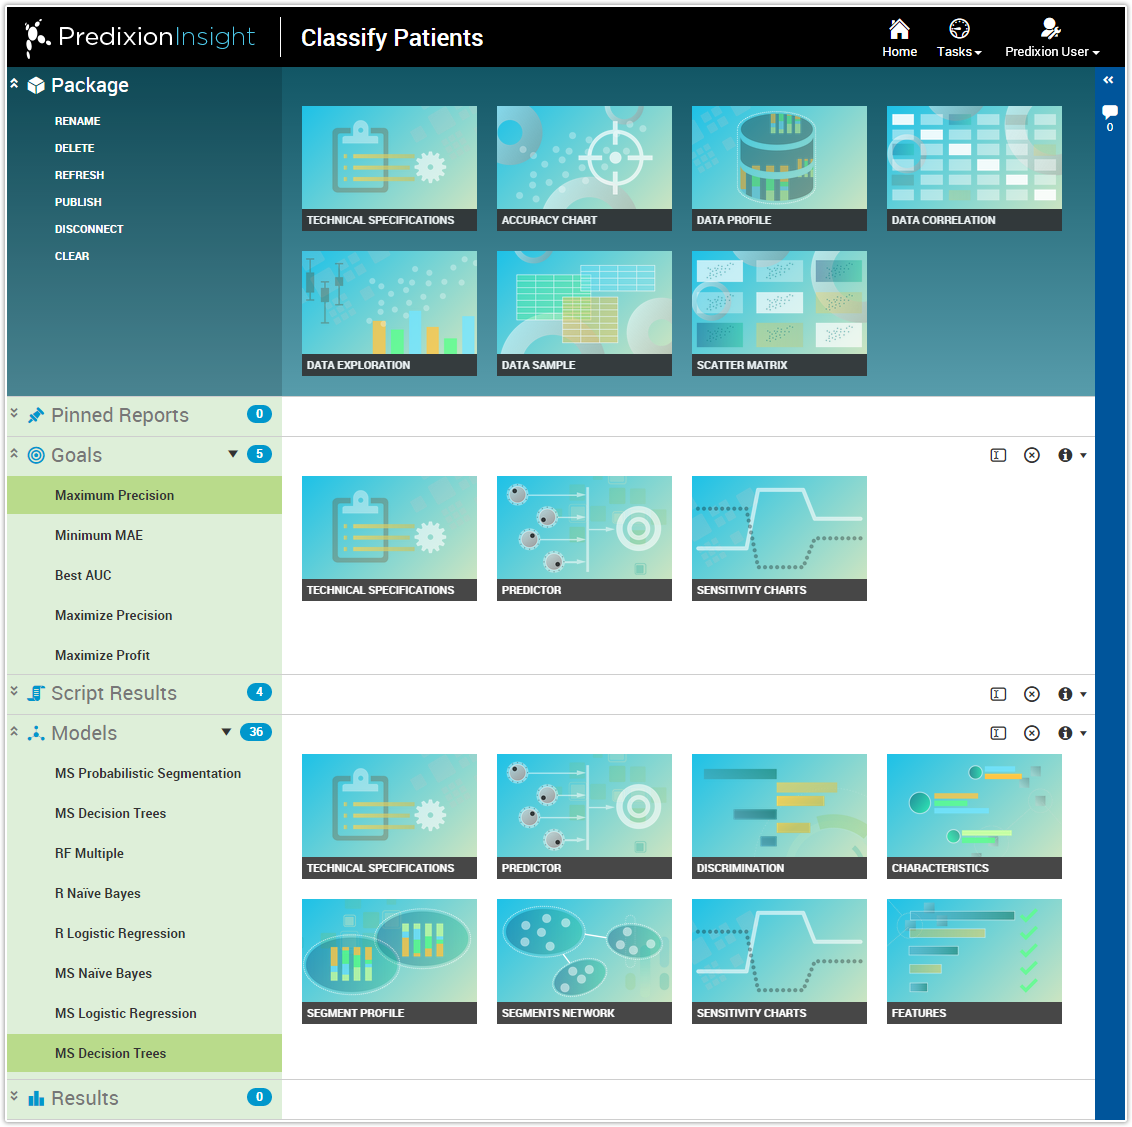This screenshot has height=1127, width=1132.
Task: Open the Accuracy Chart tile
Action: tap(584, 168)
